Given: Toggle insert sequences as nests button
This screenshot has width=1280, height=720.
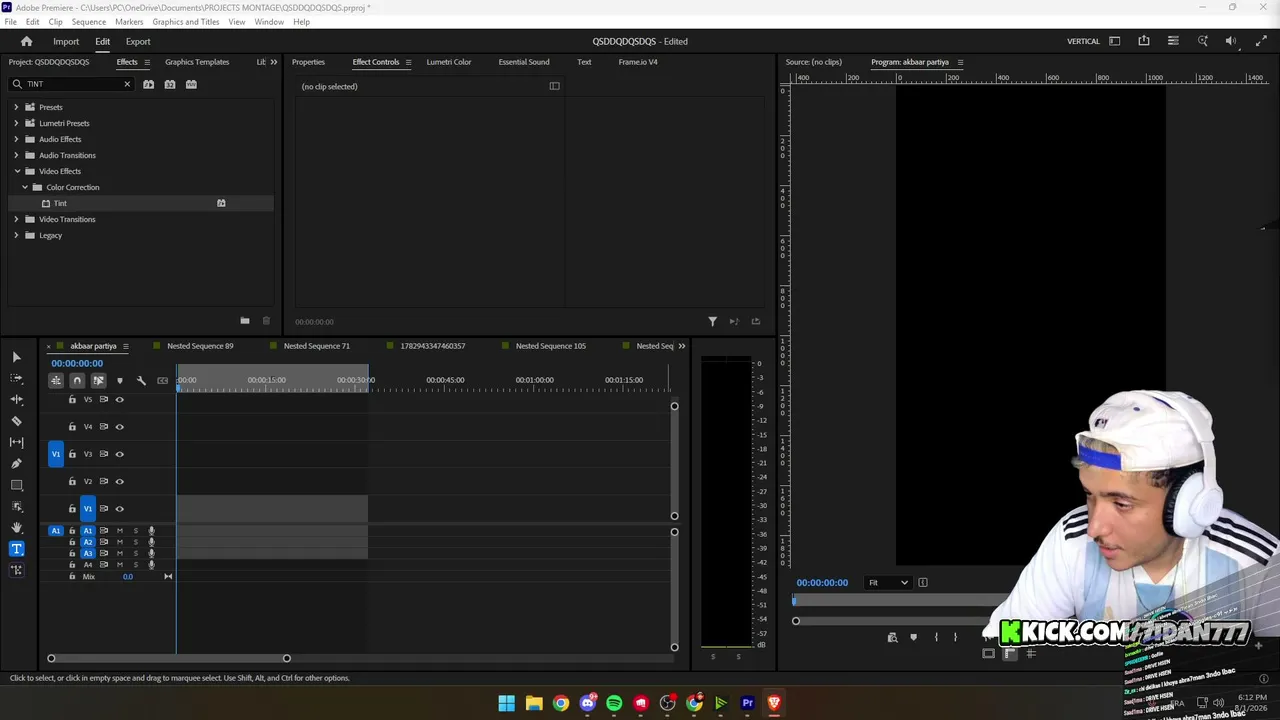Looking at the screenshot, I should coord(56,380).
